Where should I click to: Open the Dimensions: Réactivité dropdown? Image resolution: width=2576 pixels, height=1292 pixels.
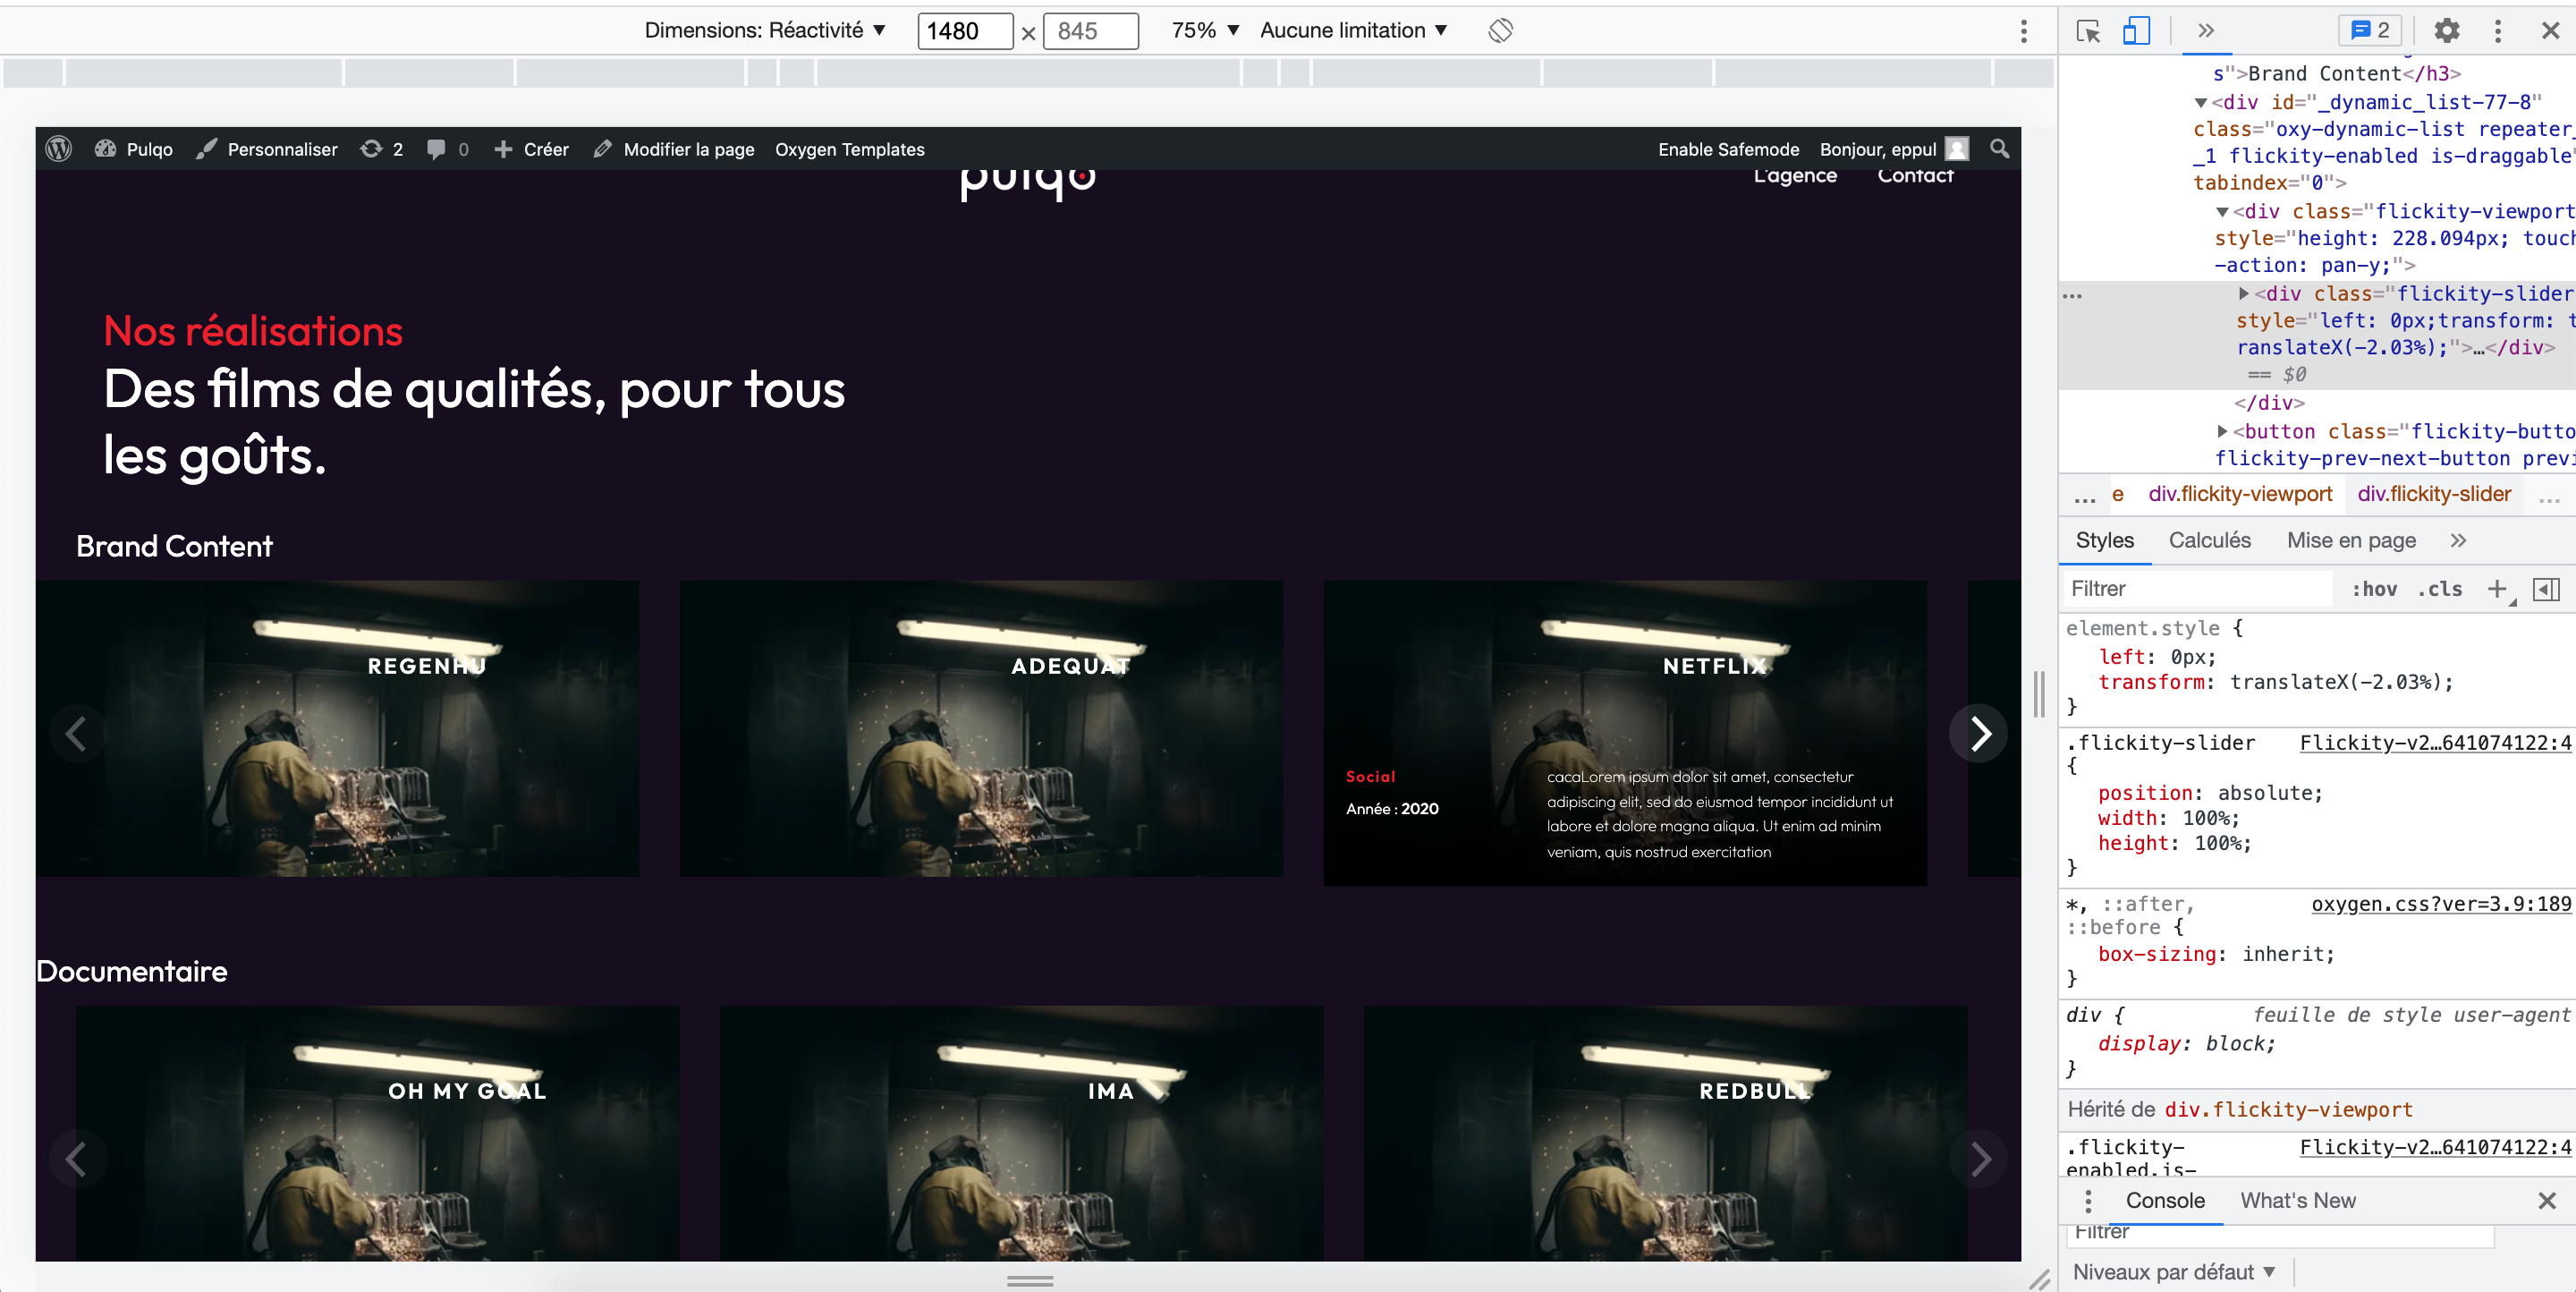coord(762,30)
